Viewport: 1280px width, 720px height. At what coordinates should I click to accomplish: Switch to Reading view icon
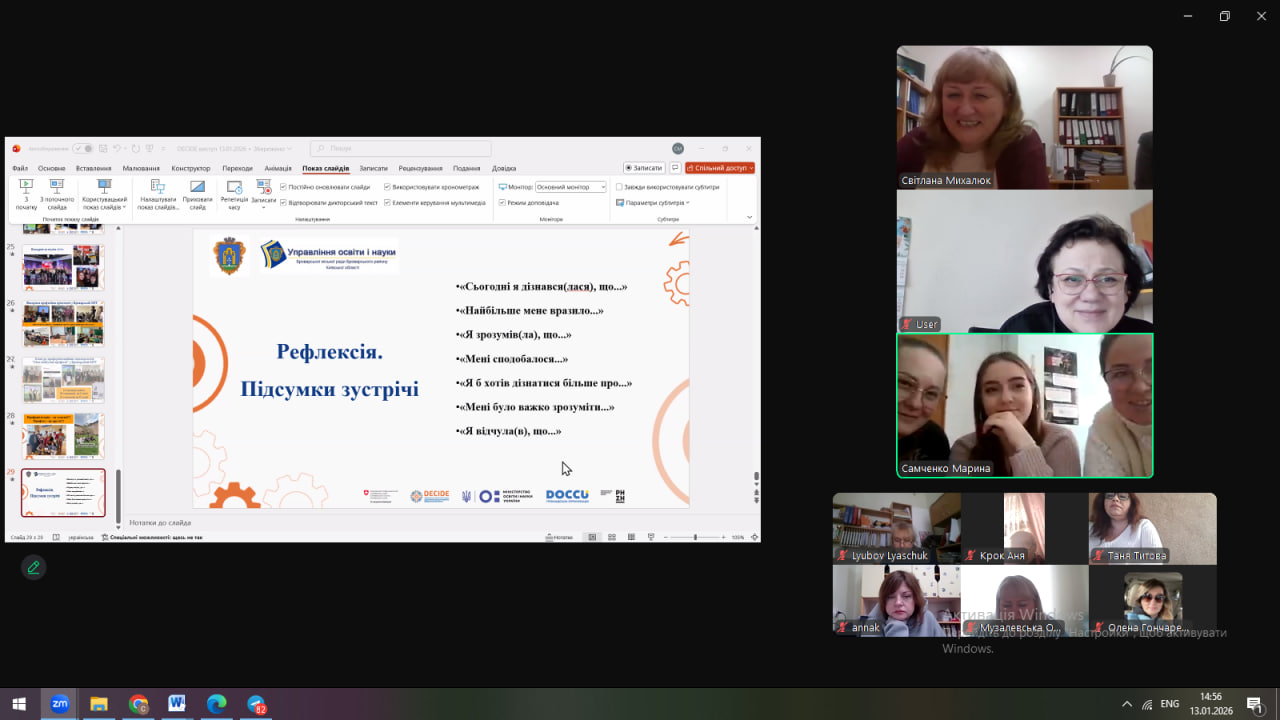pos(631,537)
